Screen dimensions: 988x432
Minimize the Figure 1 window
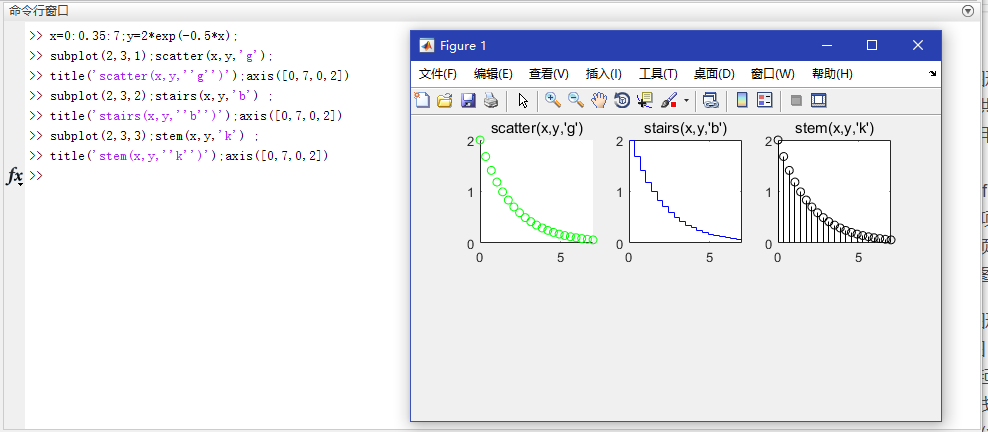coord(827,45)
